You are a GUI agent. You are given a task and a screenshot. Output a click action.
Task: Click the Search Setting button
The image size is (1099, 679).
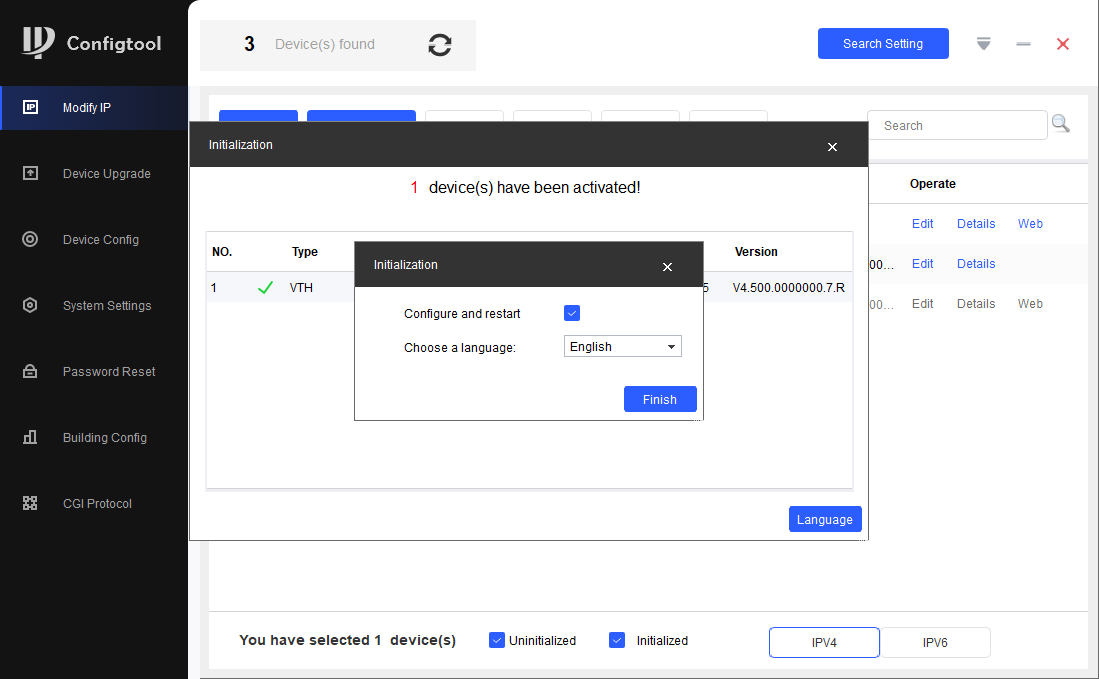pyautogui.click(x=883, y=43)
